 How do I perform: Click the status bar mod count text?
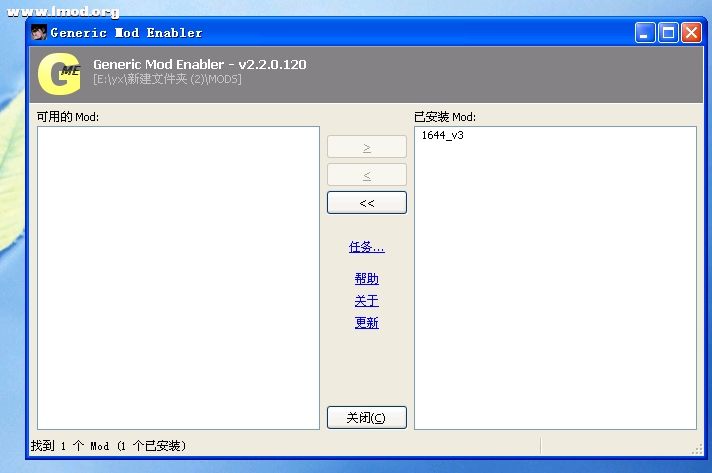coord(109,446)
